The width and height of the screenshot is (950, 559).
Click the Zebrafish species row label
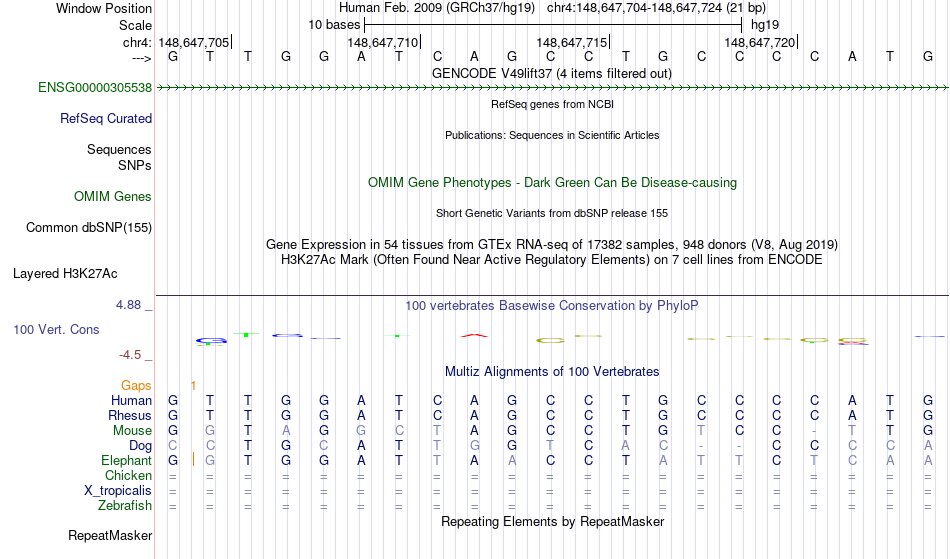click(x=125, y=506)
